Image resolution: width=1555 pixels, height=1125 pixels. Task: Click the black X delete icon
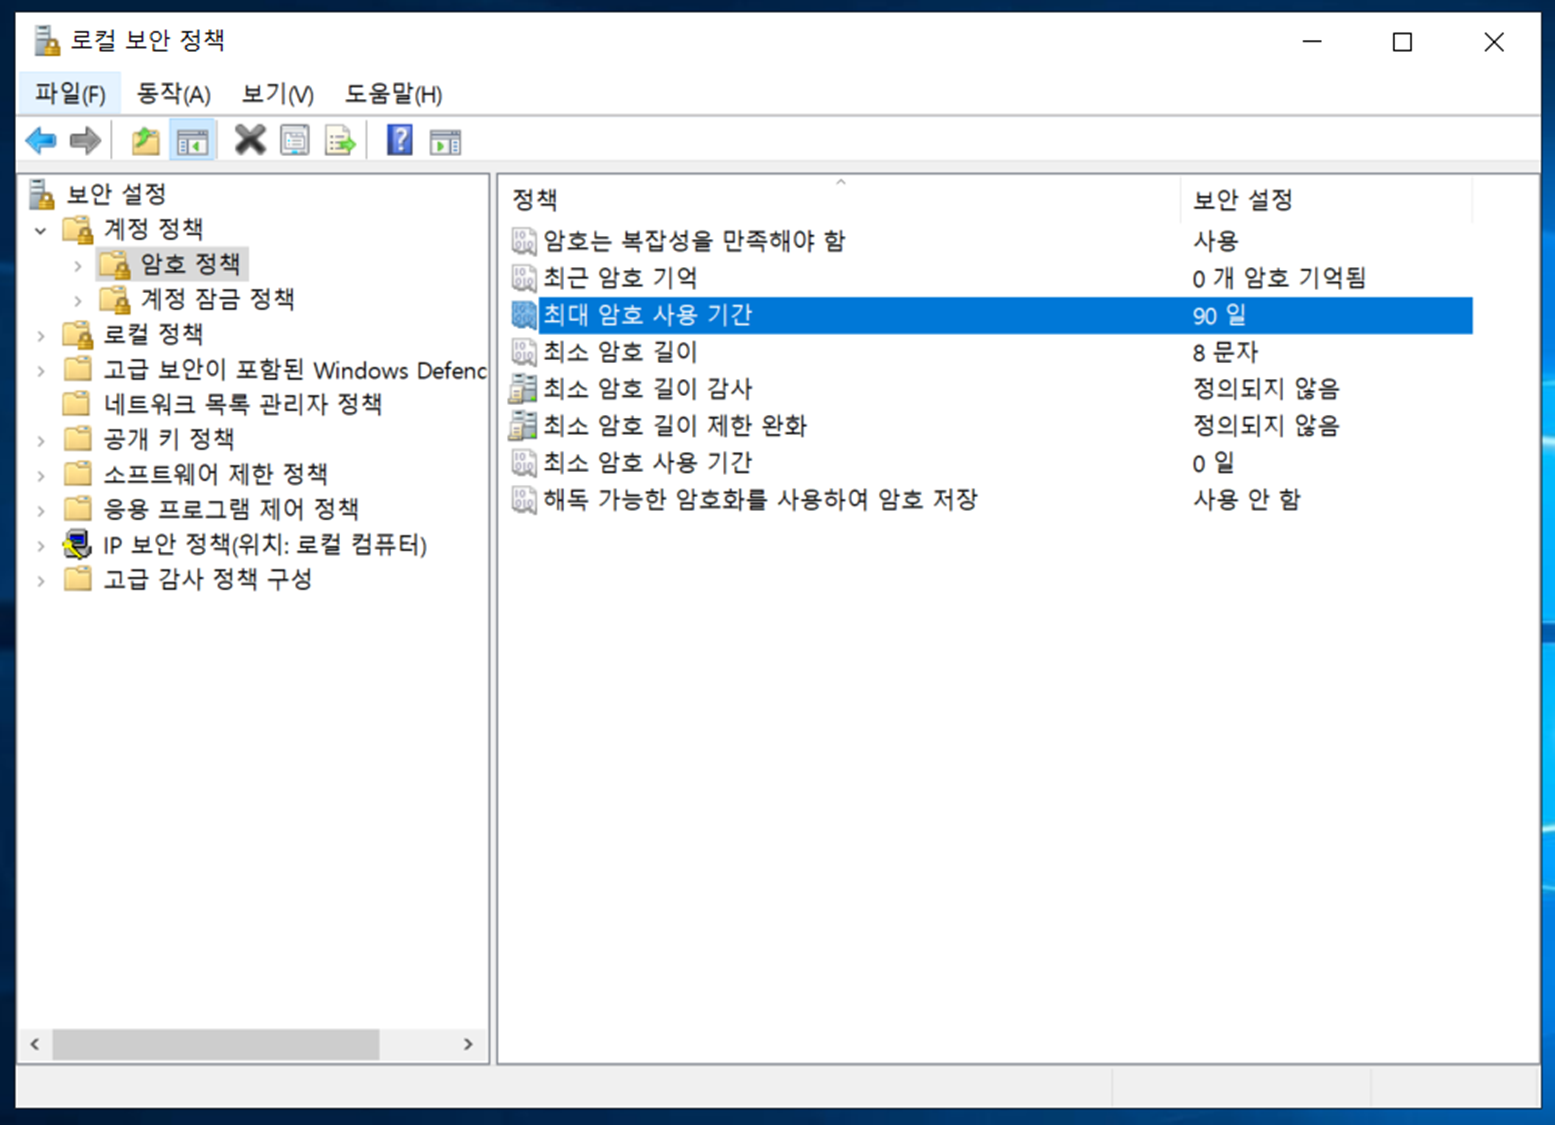250,140
